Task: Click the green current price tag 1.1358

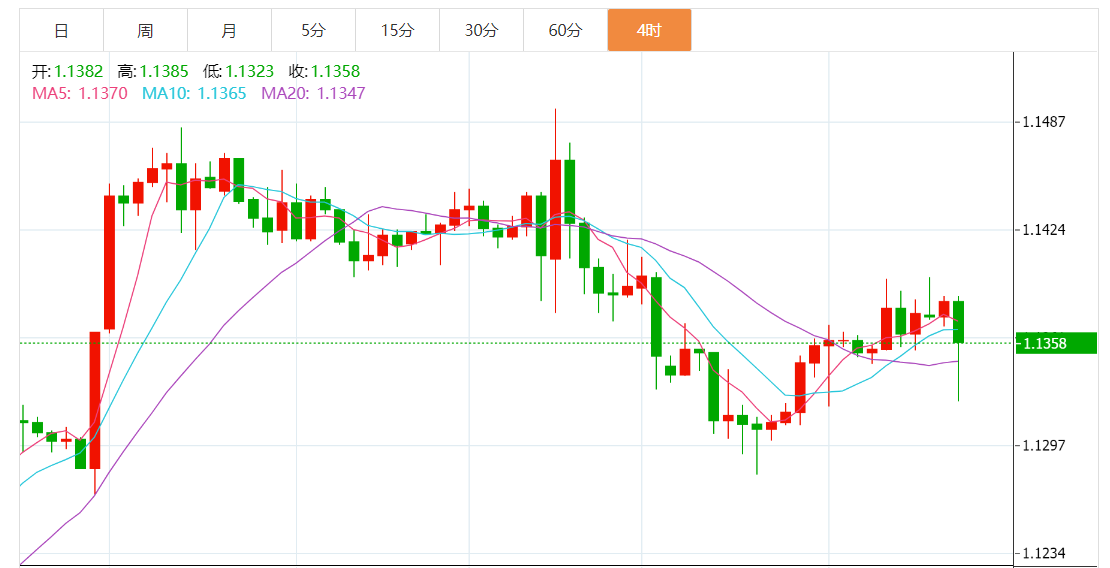Action: pyautogui.click(x=1056, y=343)
